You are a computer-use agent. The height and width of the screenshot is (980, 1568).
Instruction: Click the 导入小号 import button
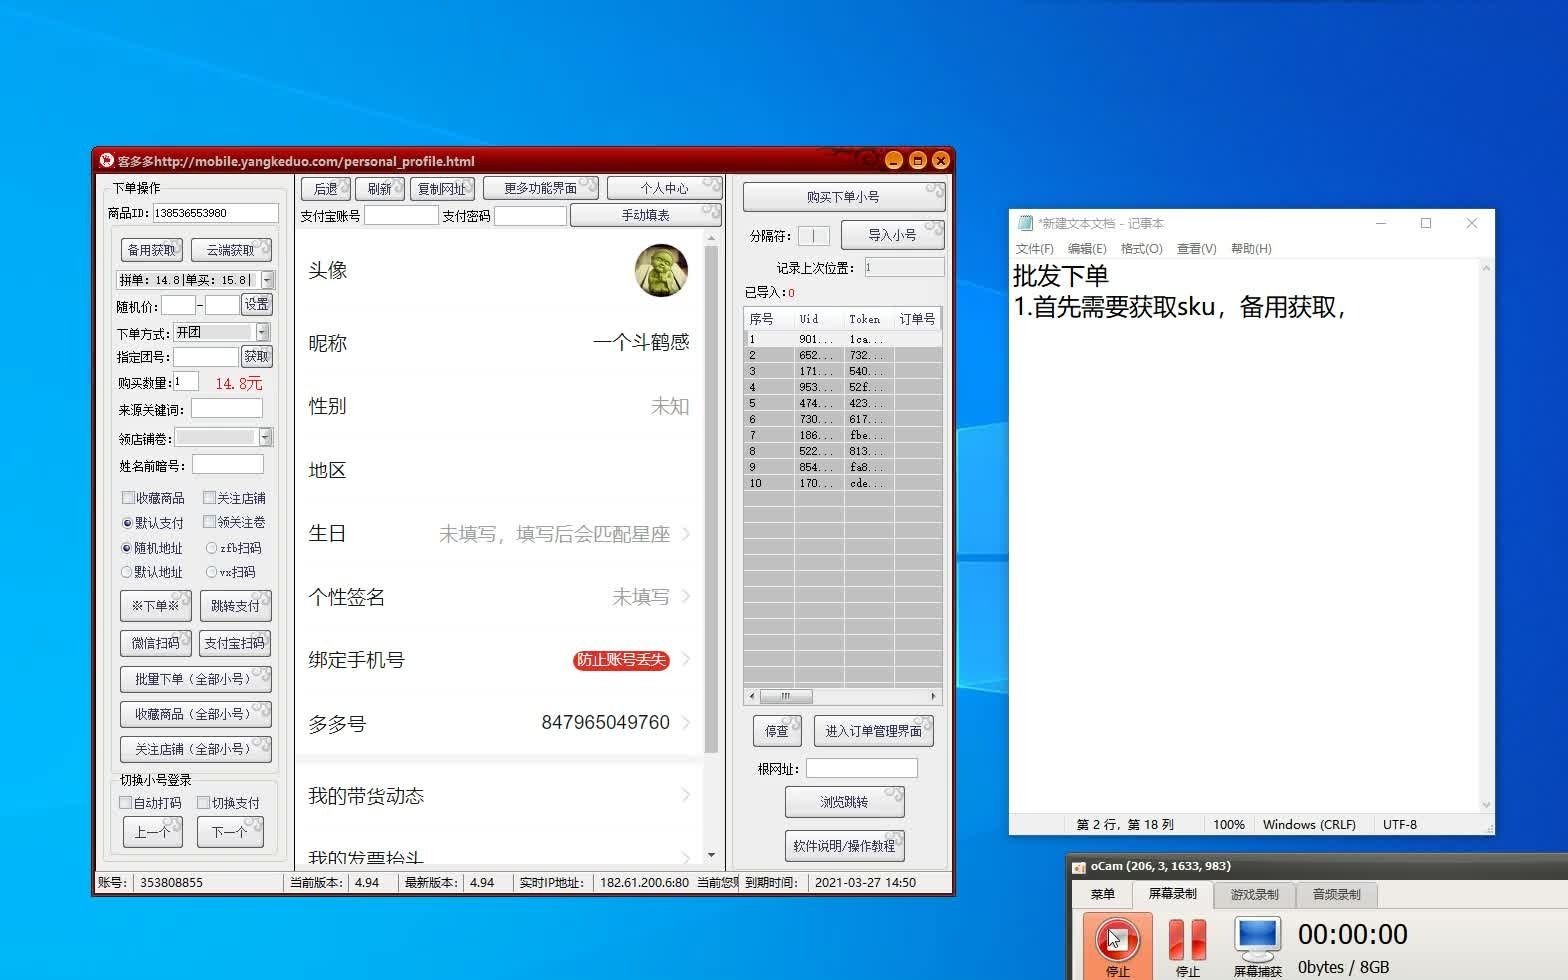click(x=892, y=235)
